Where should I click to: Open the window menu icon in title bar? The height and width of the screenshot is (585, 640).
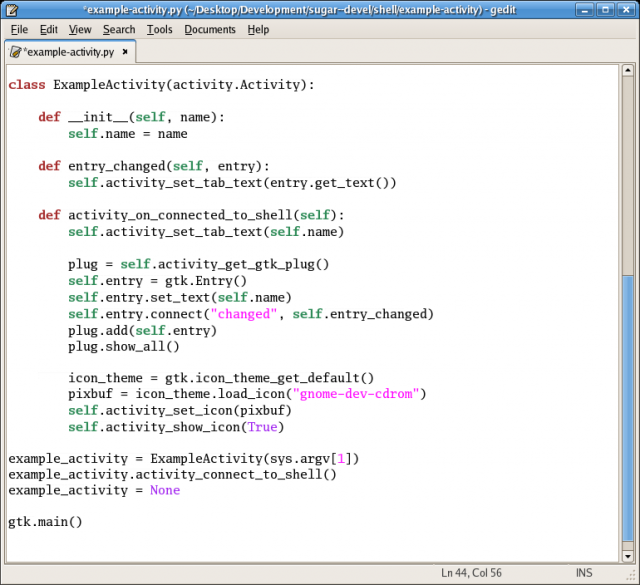(10, 10)
